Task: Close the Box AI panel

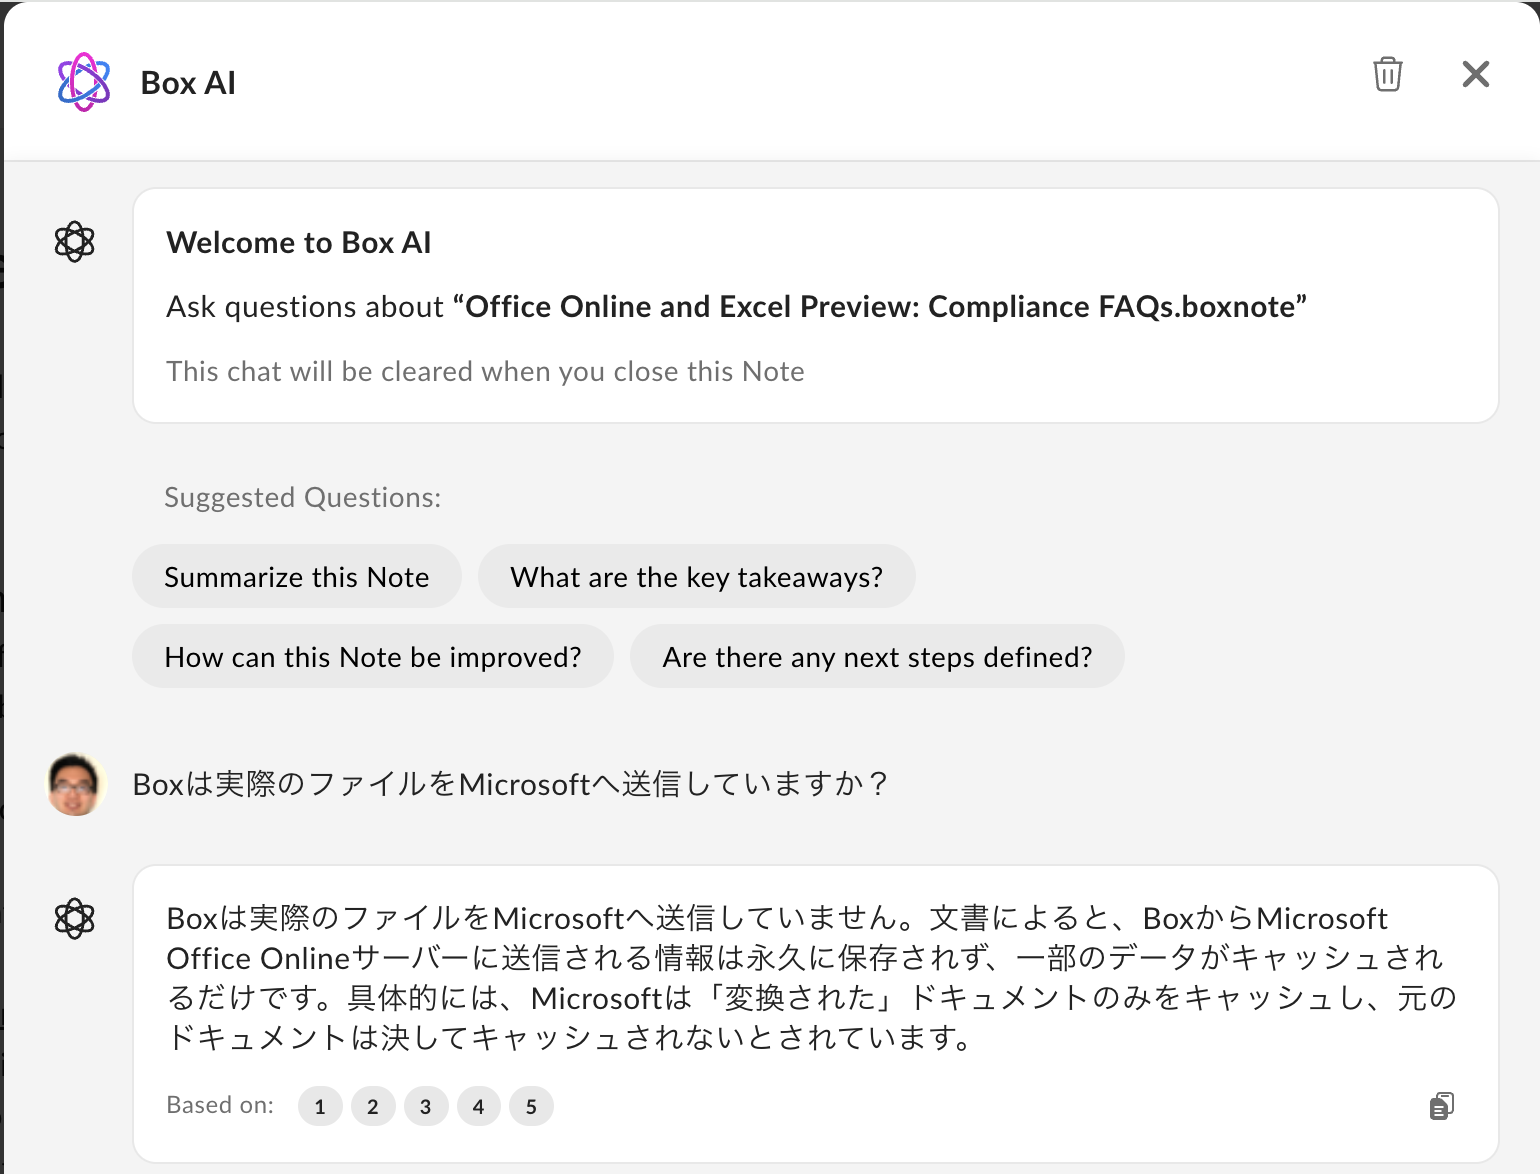Action: point(1475,74)
